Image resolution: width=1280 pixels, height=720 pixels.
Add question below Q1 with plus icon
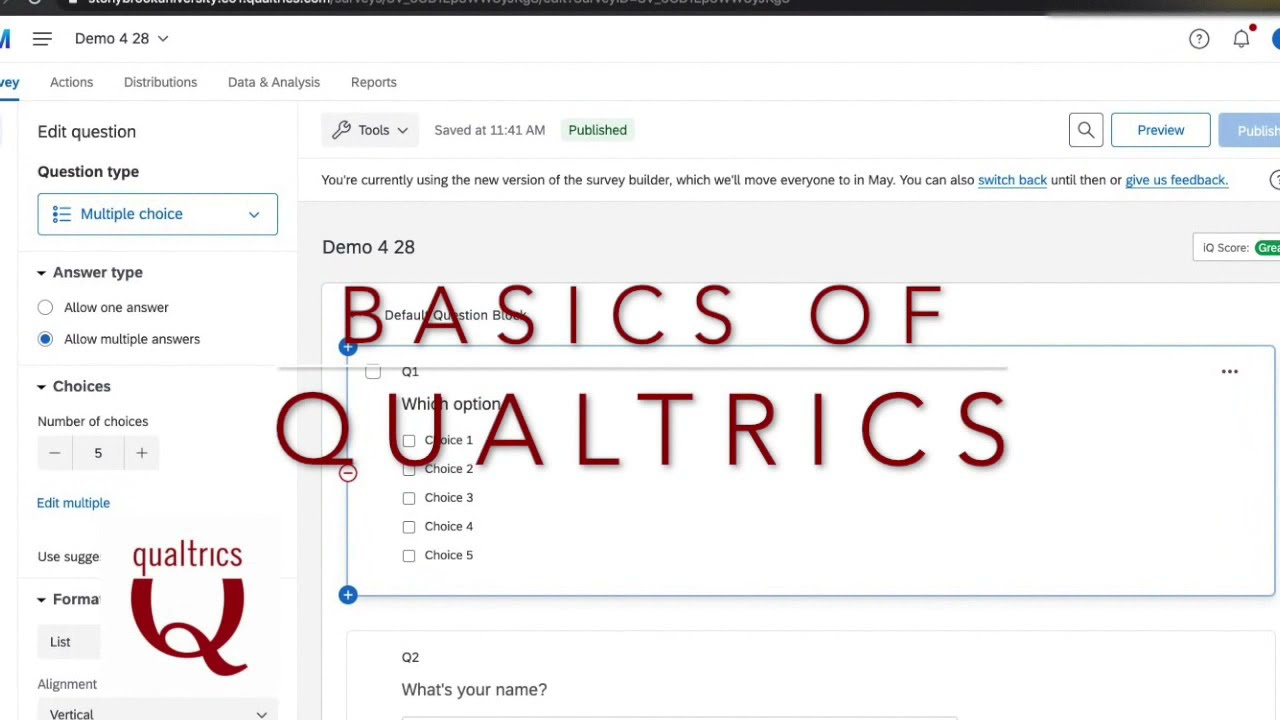(x=348, y=595)
